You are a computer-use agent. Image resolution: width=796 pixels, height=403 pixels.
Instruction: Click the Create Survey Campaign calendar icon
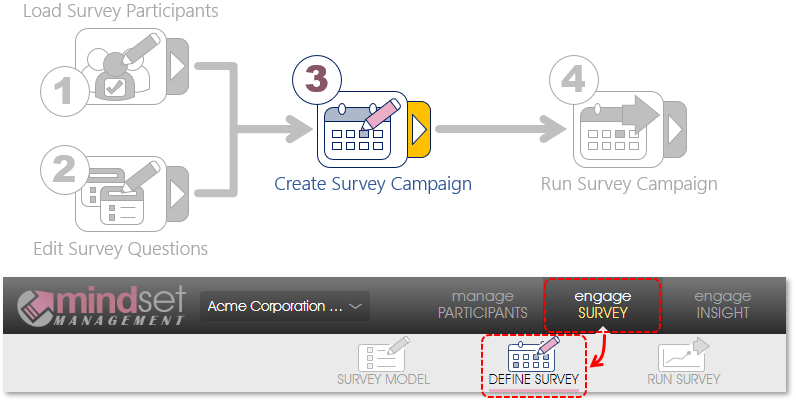pos(362,130)
